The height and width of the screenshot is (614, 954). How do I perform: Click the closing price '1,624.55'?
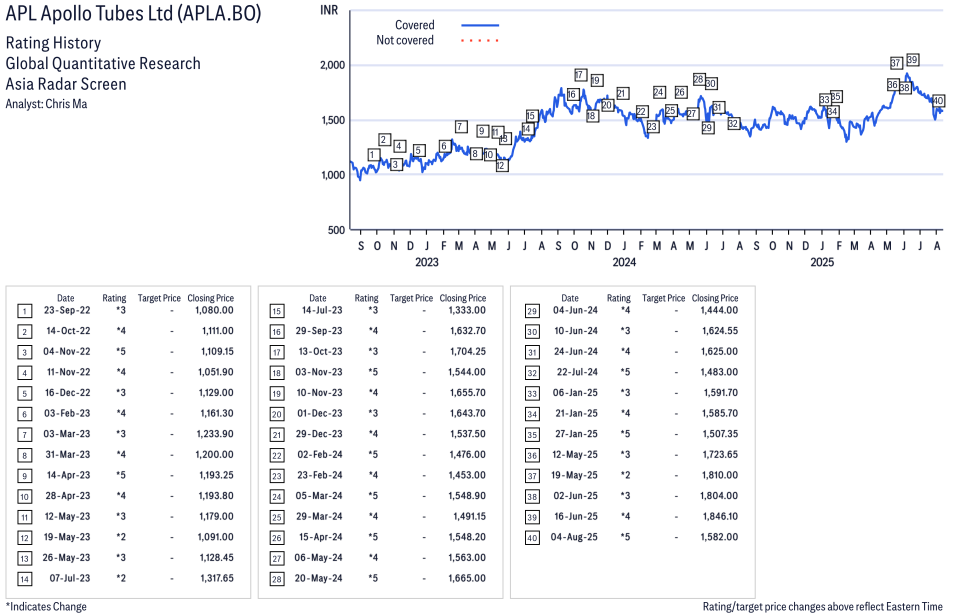point(719,331)
